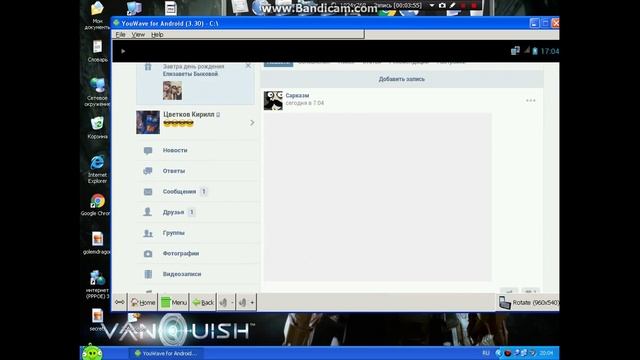The height and width of the screenshot is (360, 640).
Task: Click the gift icon in the birthday reminder
Action: click(x=148, y=67)
